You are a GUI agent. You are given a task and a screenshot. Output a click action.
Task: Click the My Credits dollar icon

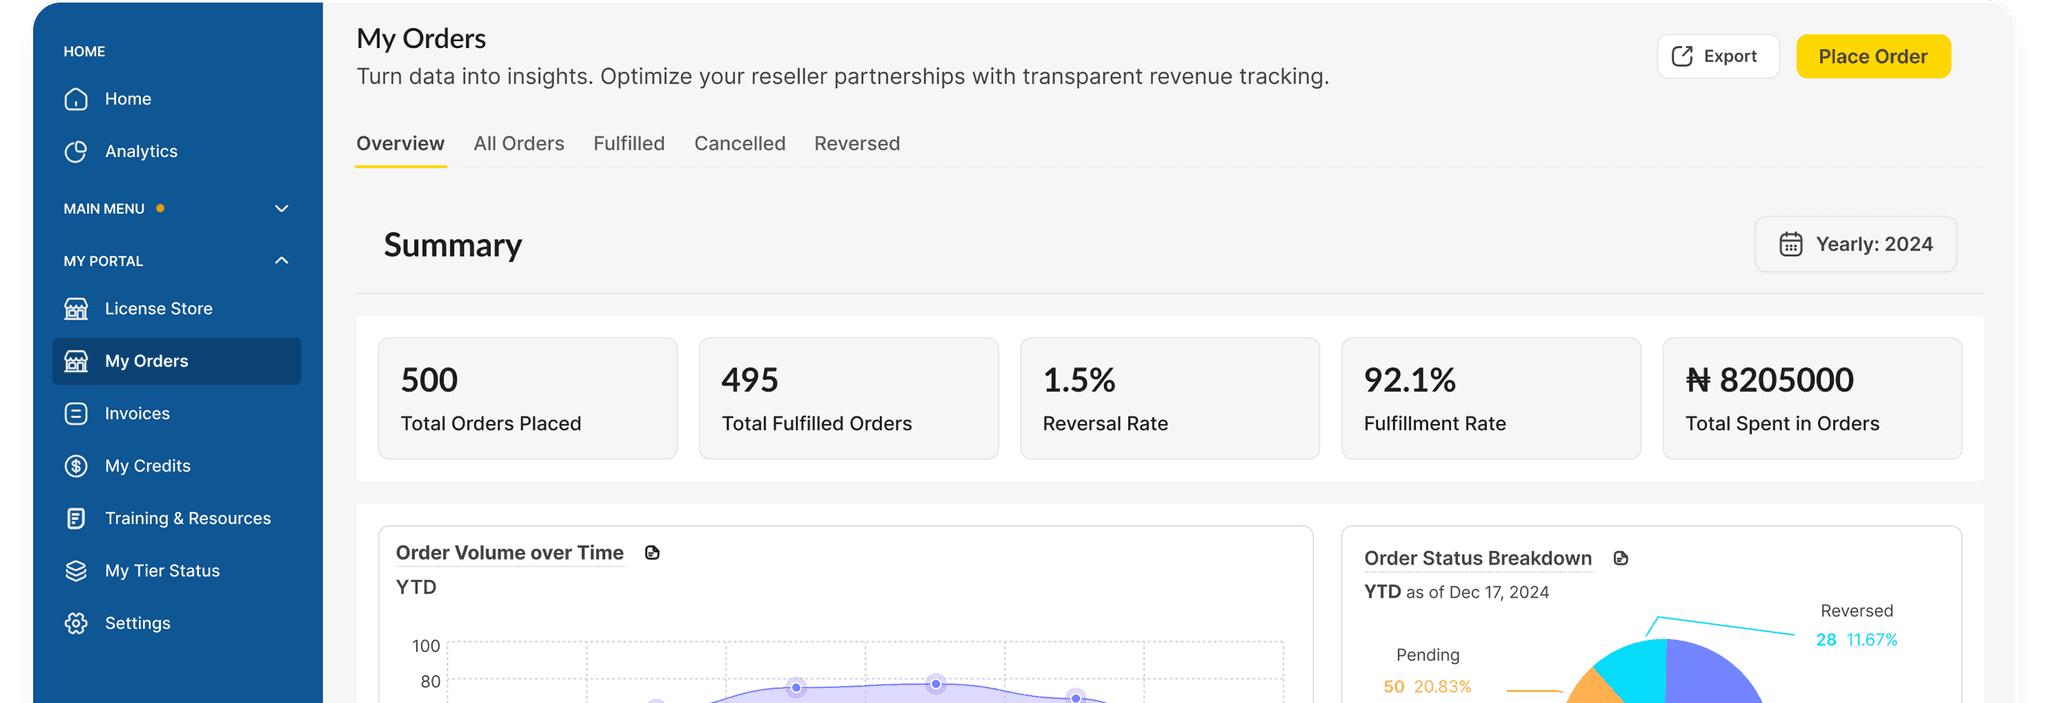click(x=76, y=466)
